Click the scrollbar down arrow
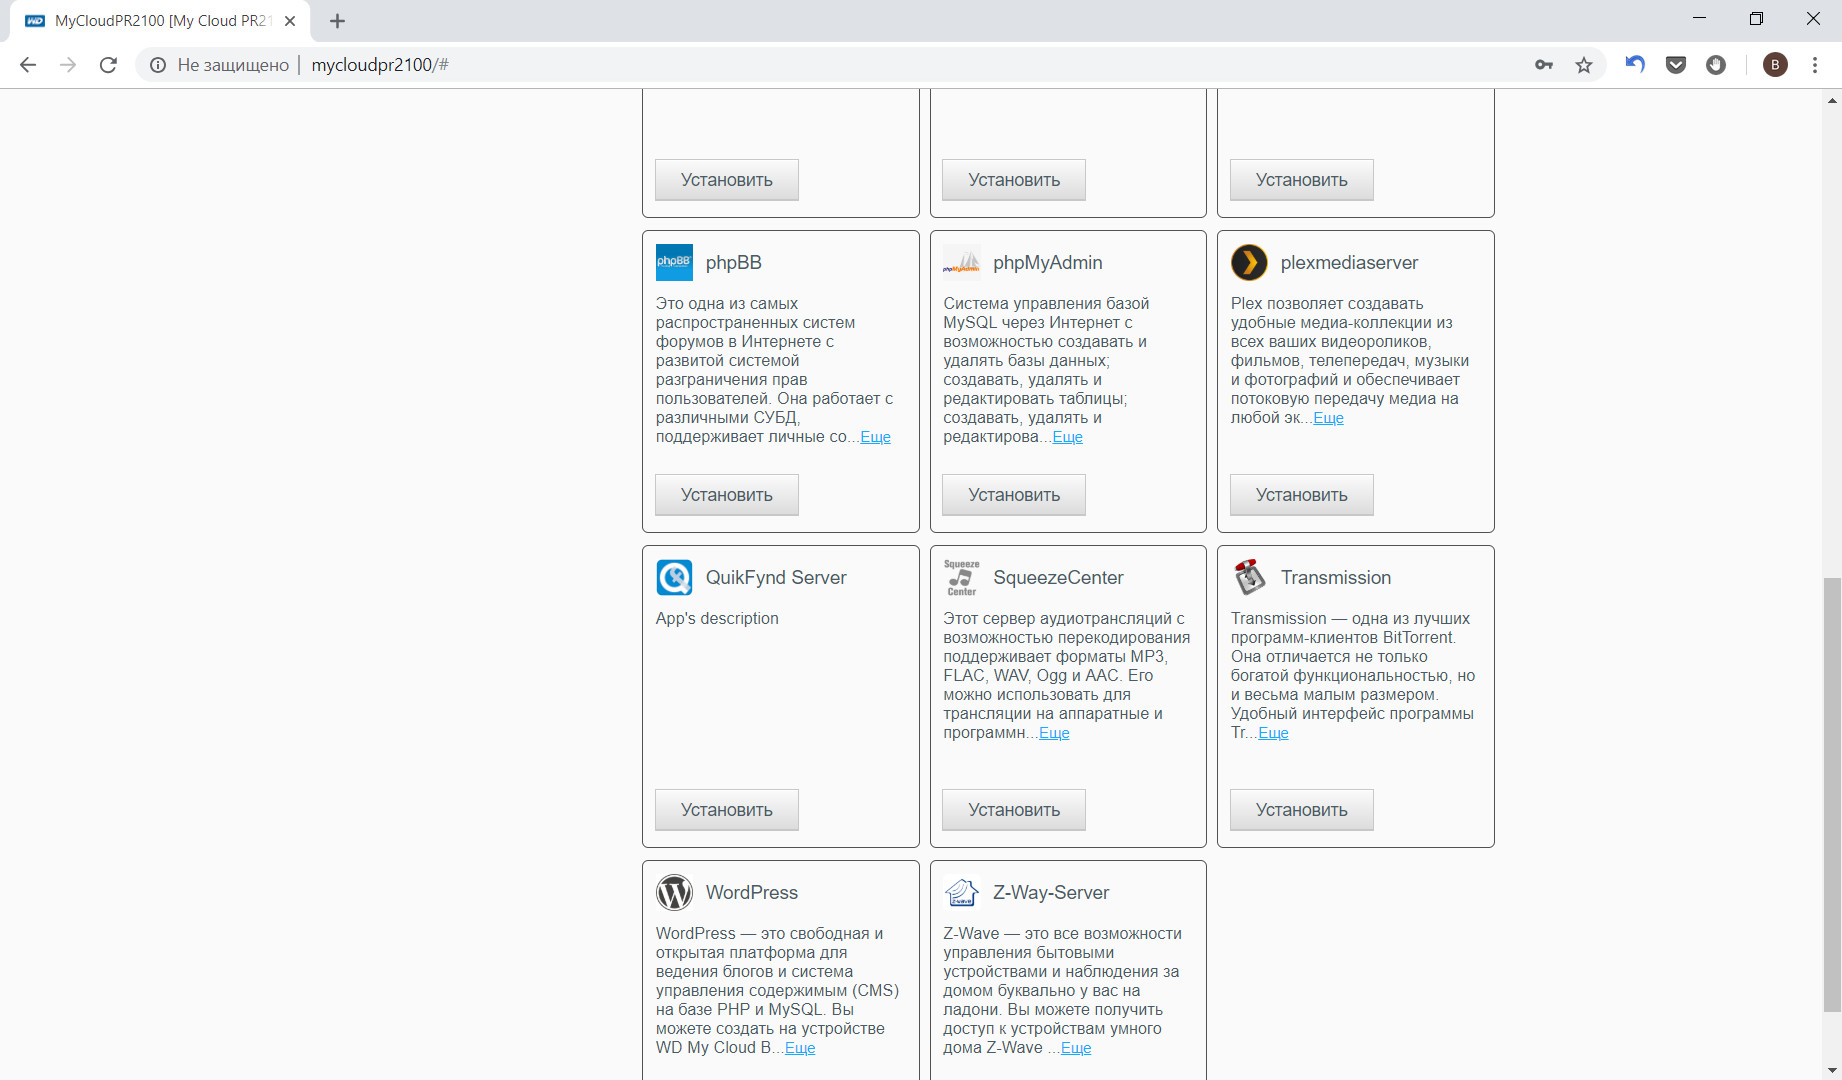 pyautogui.click(x=1832, y=1069)
